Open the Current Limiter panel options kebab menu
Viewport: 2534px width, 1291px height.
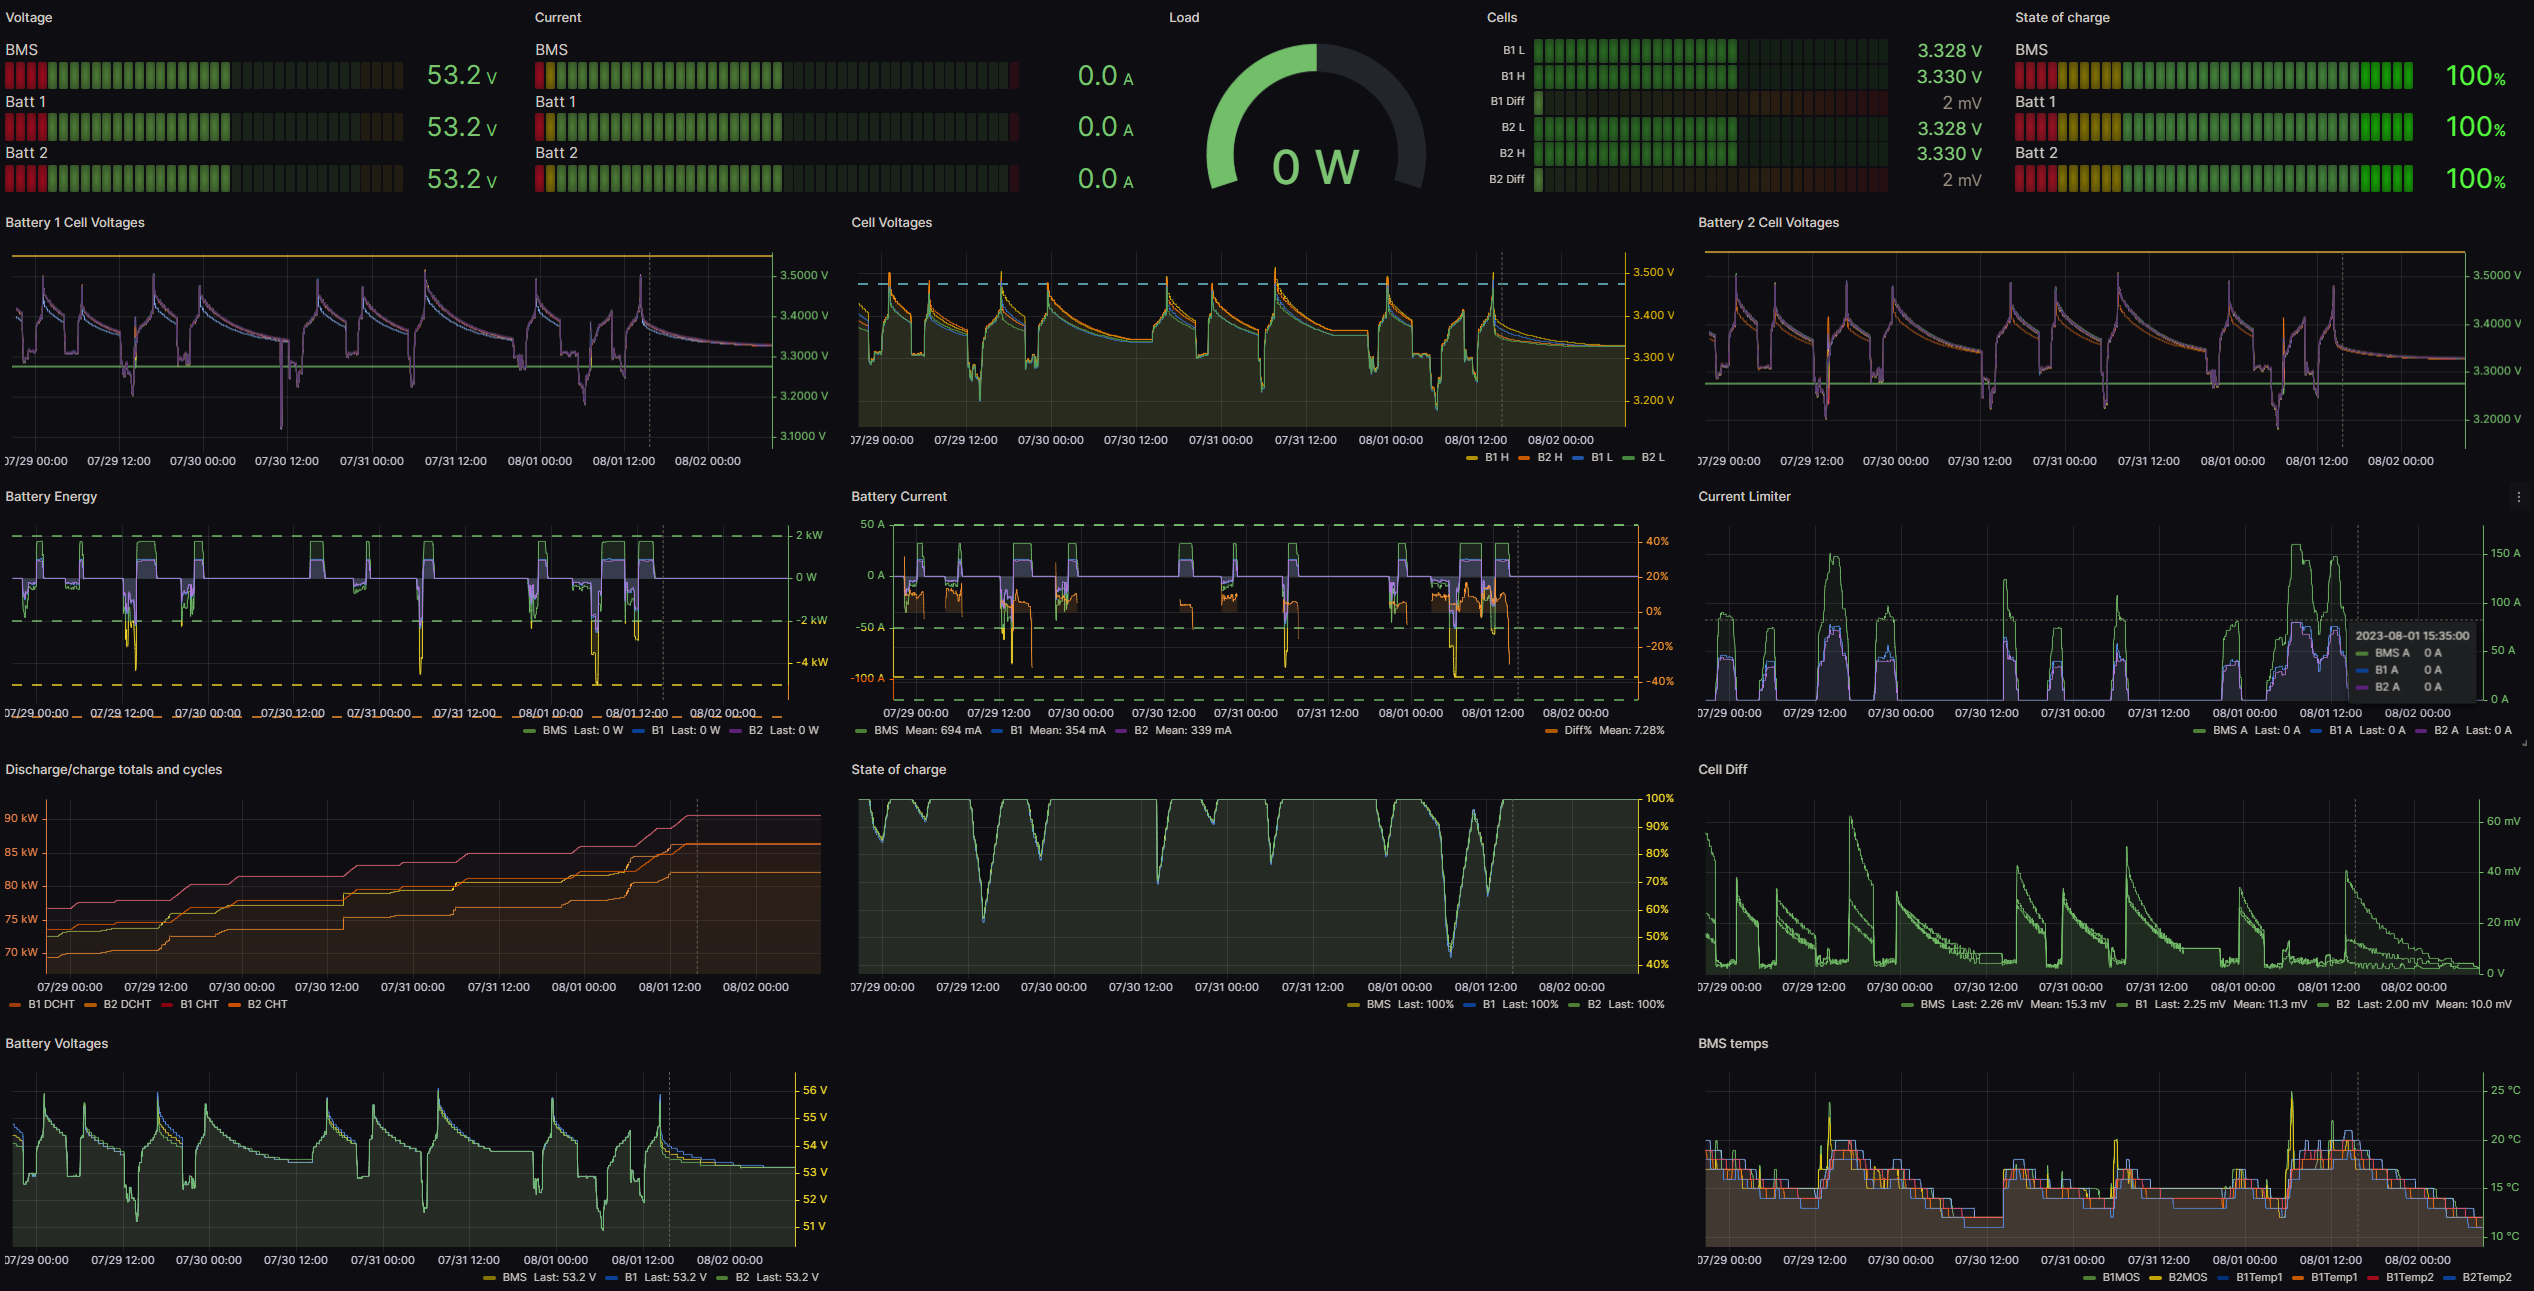pyautogui.click(x=2521, y=496)
